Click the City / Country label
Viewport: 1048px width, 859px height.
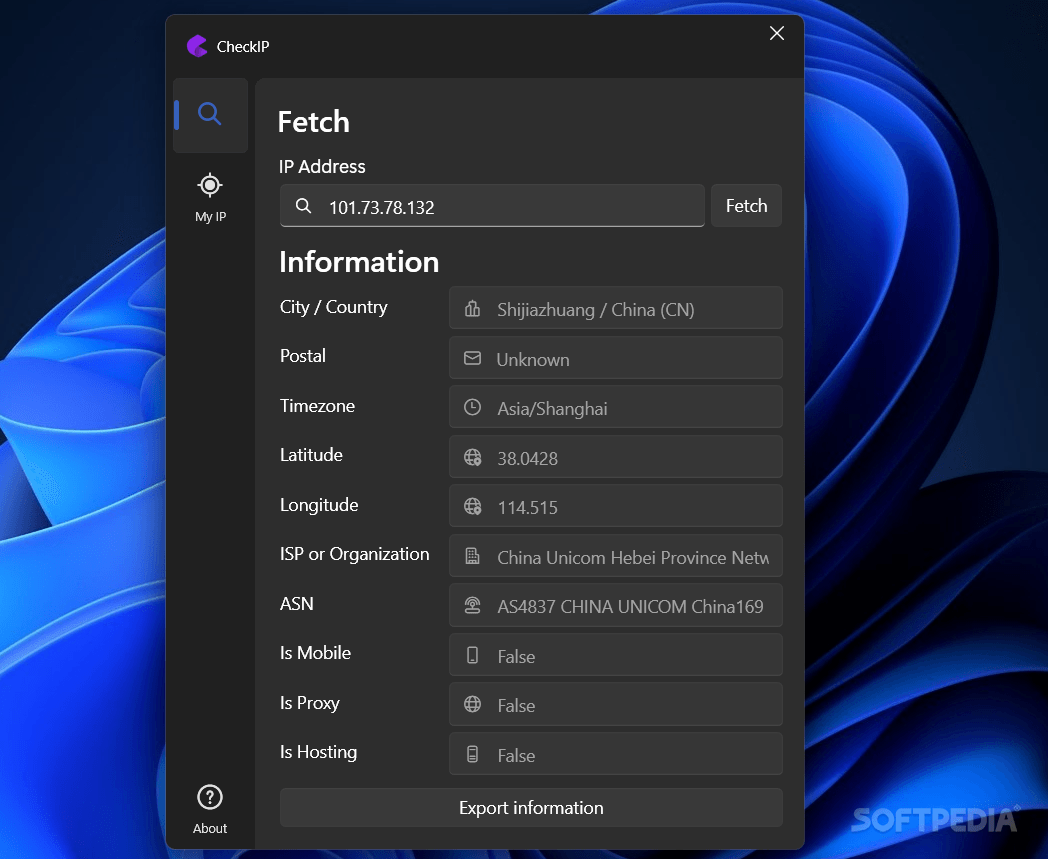[334, 307]
